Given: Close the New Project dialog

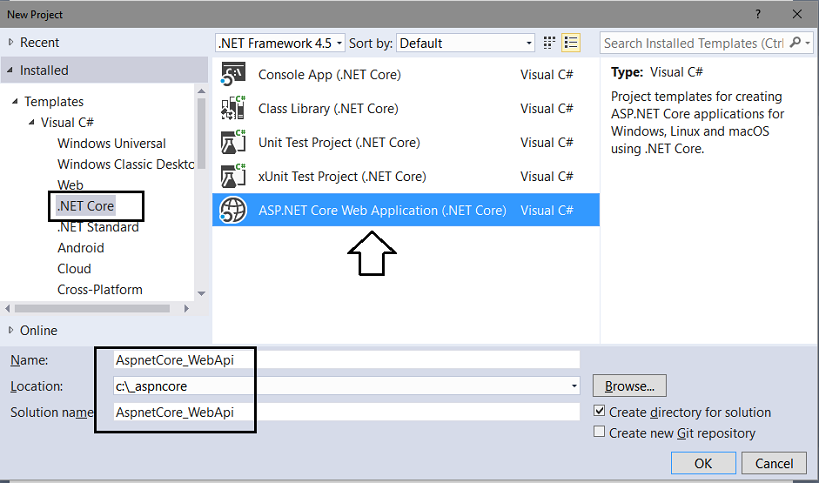Looking at the screenshot, I should (x=797, y=14).
